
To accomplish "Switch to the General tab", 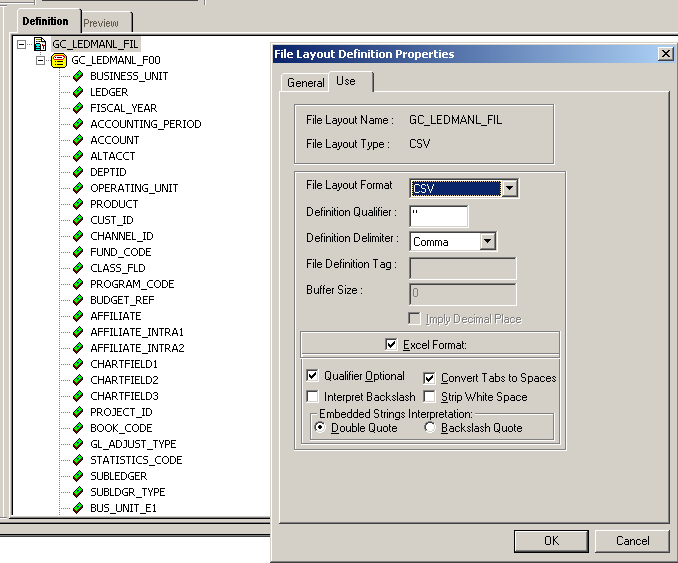I will 306,83.
